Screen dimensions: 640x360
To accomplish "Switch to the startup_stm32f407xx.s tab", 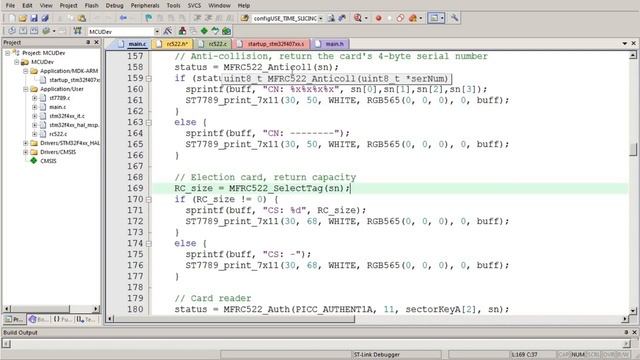I will click(271, 44).
